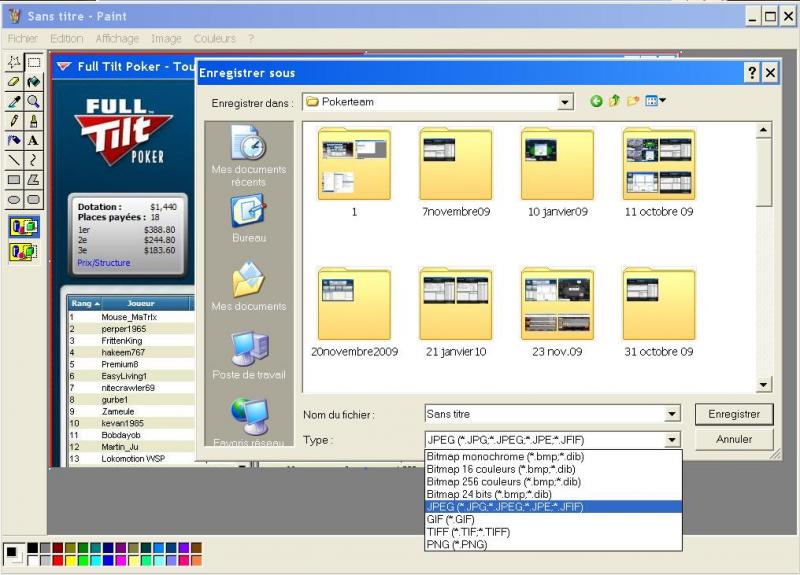Choose Bitmap monochrome file type
The width and height of the screenshot is (800, 575).
click(x=553, y=457)
